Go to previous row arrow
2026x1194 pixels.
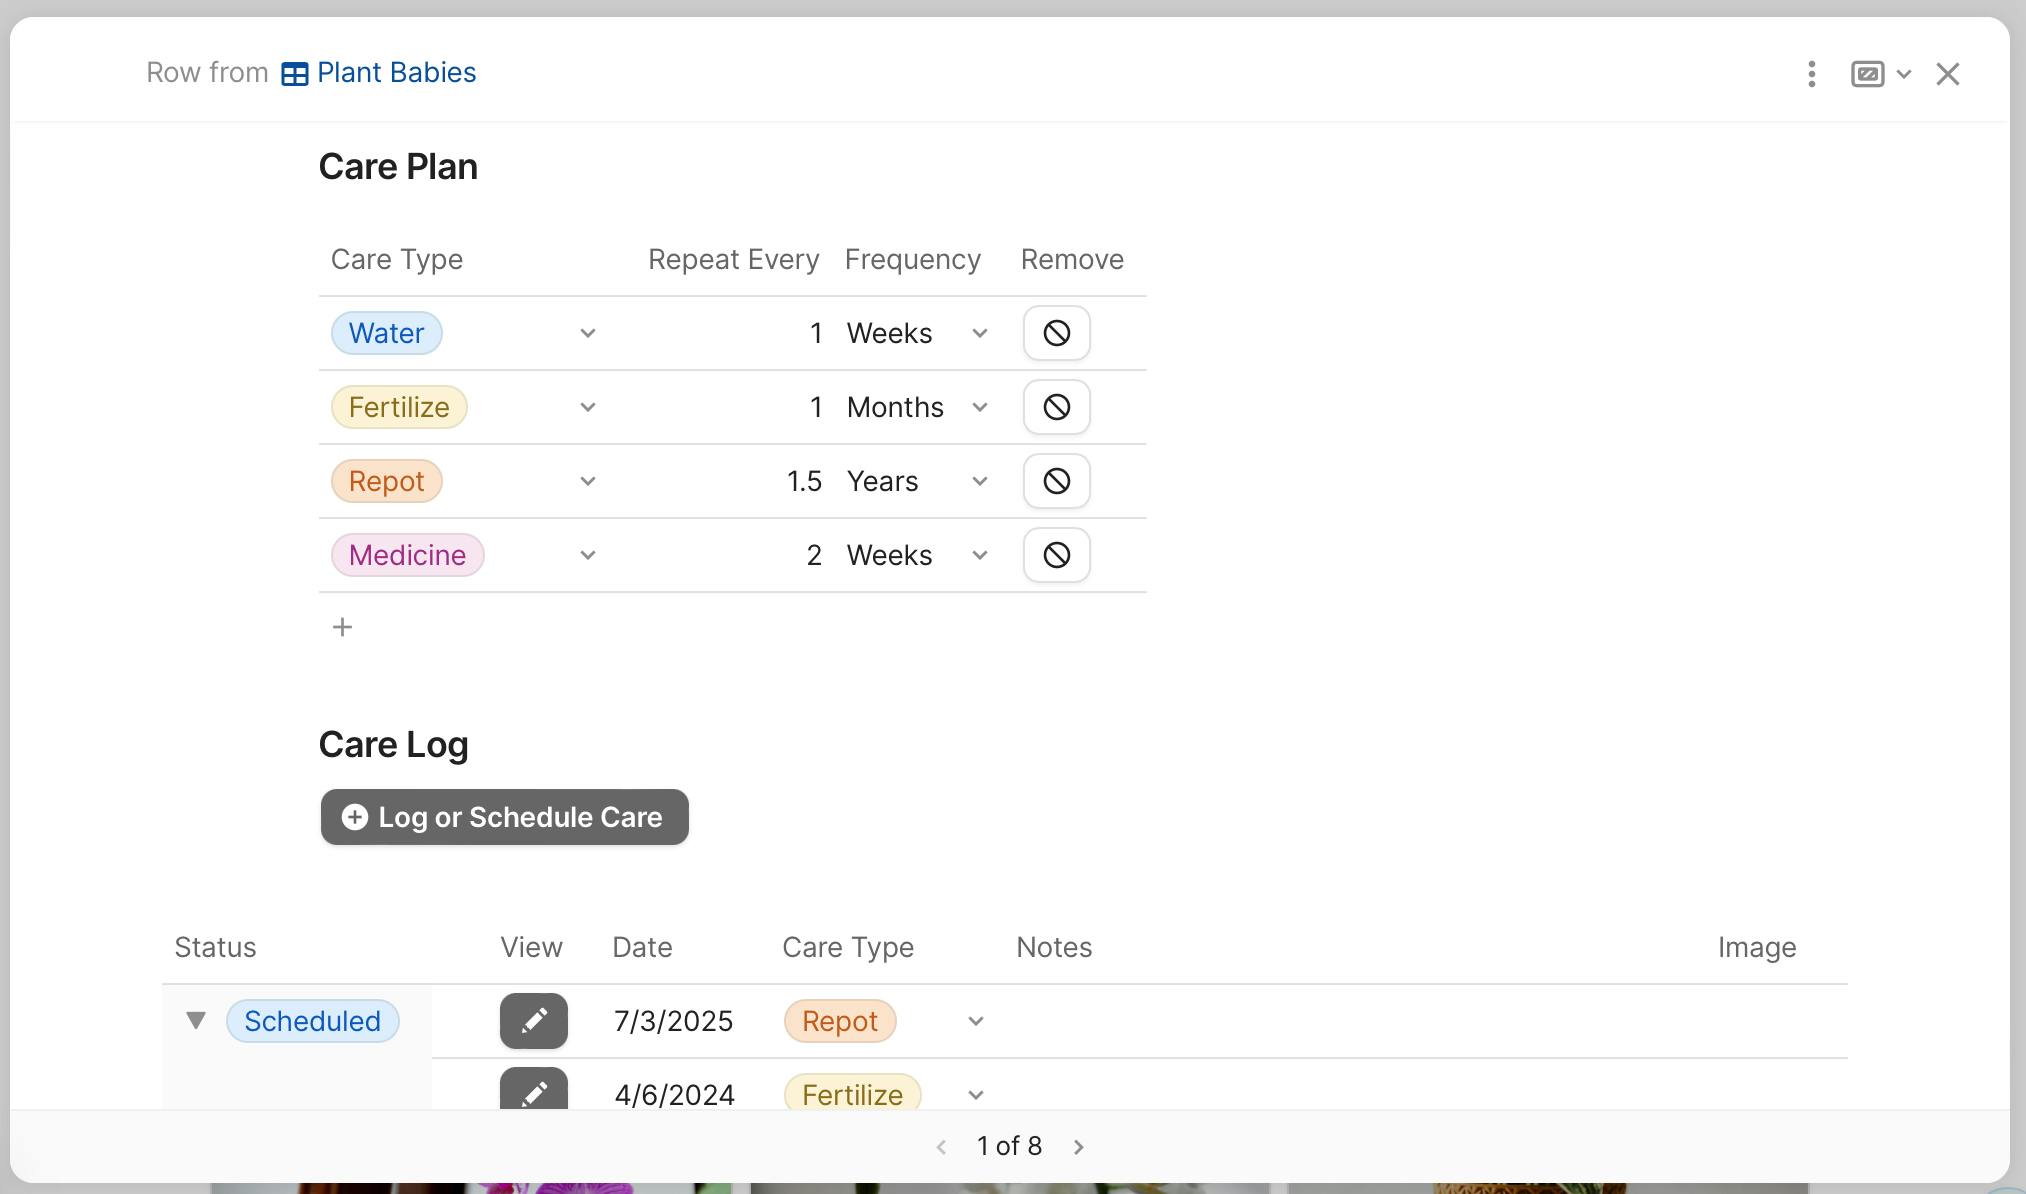pos(941,1147)
